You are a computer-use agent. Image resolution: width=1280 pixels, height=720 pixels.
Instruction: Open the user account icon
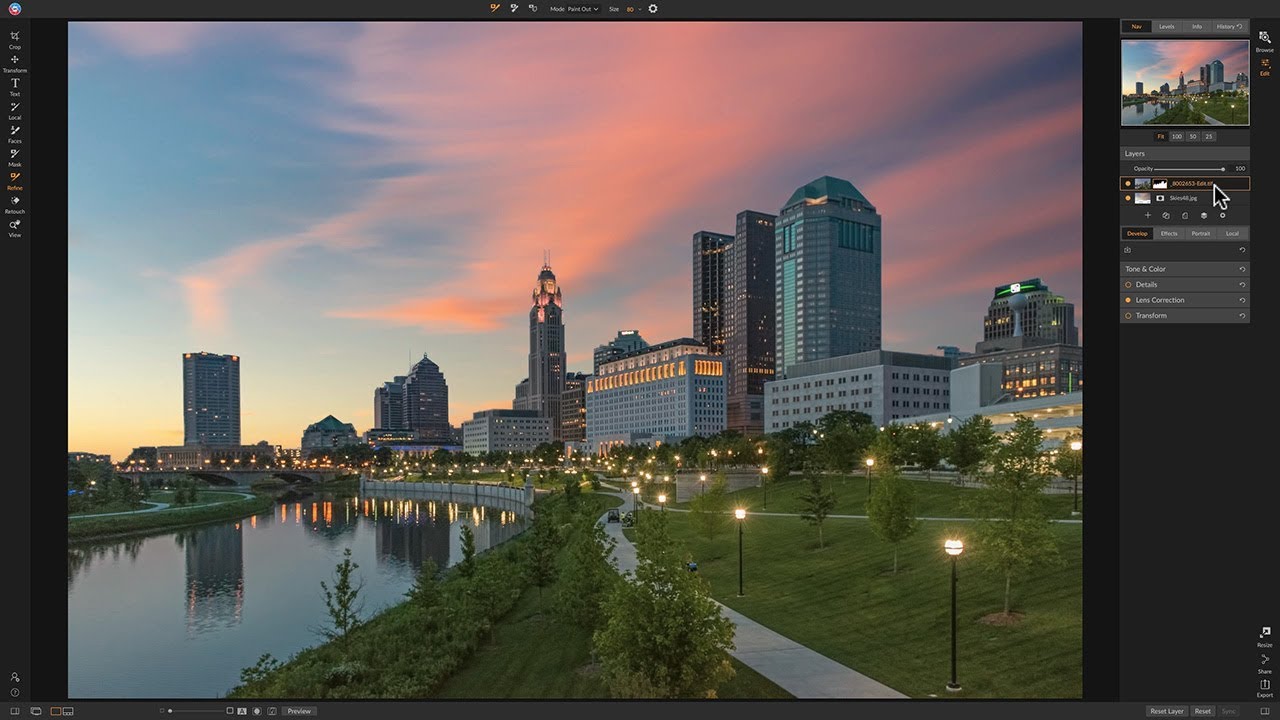14,677
